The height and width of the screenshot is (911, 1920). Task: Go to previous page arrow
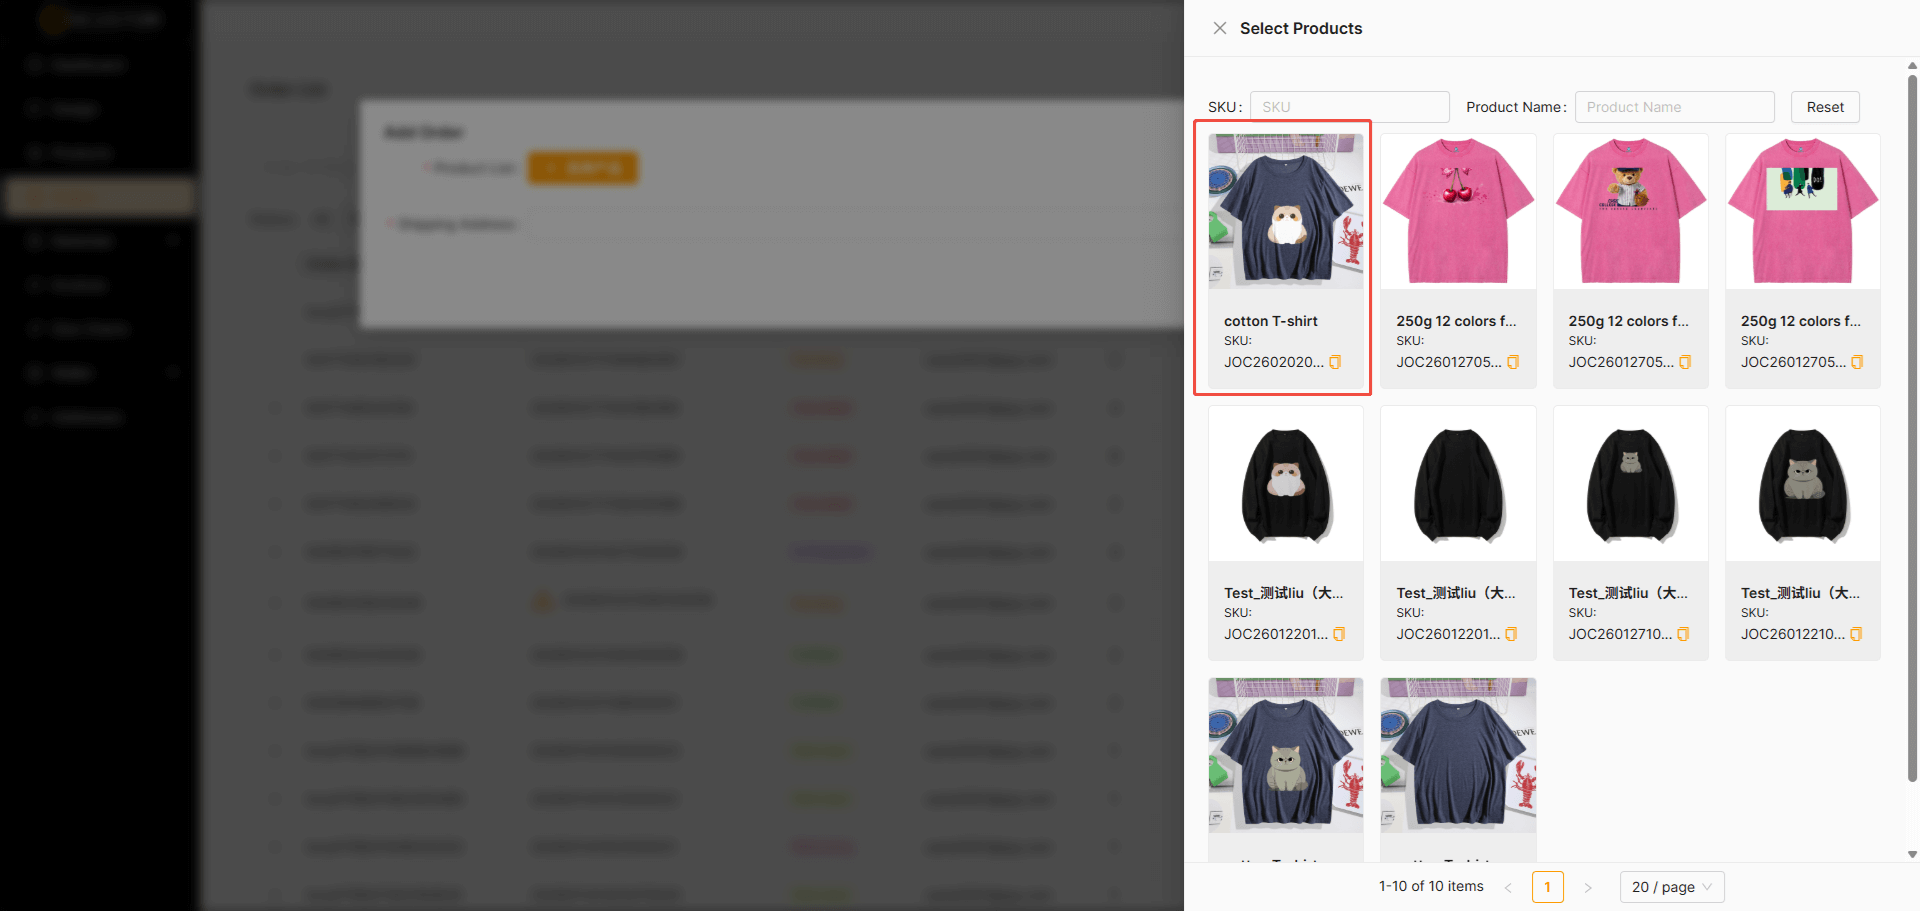click(1508, 887)
